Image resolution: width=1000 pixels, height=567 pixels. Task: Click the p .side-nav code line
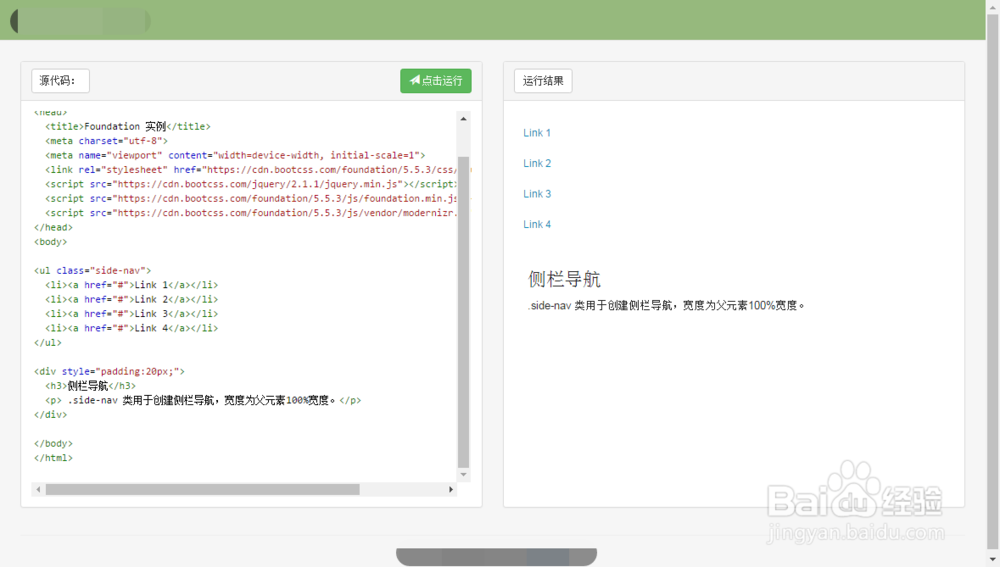(203, 401)
